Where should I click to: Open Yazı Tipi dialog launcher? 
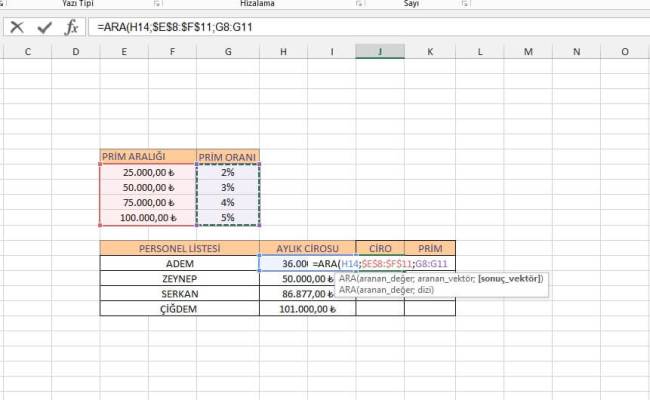(x=157, y=3)
